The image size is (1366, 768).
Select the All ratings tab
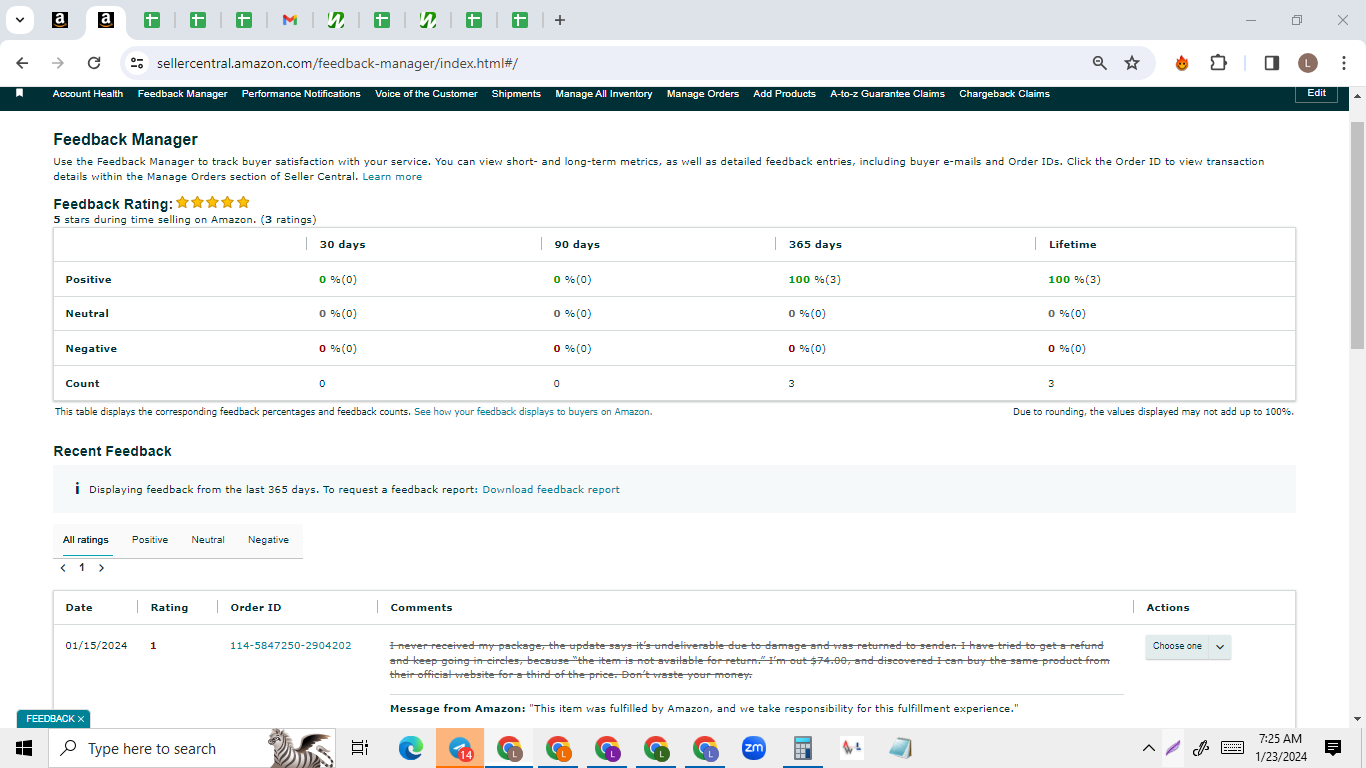[x=86, y=540]
